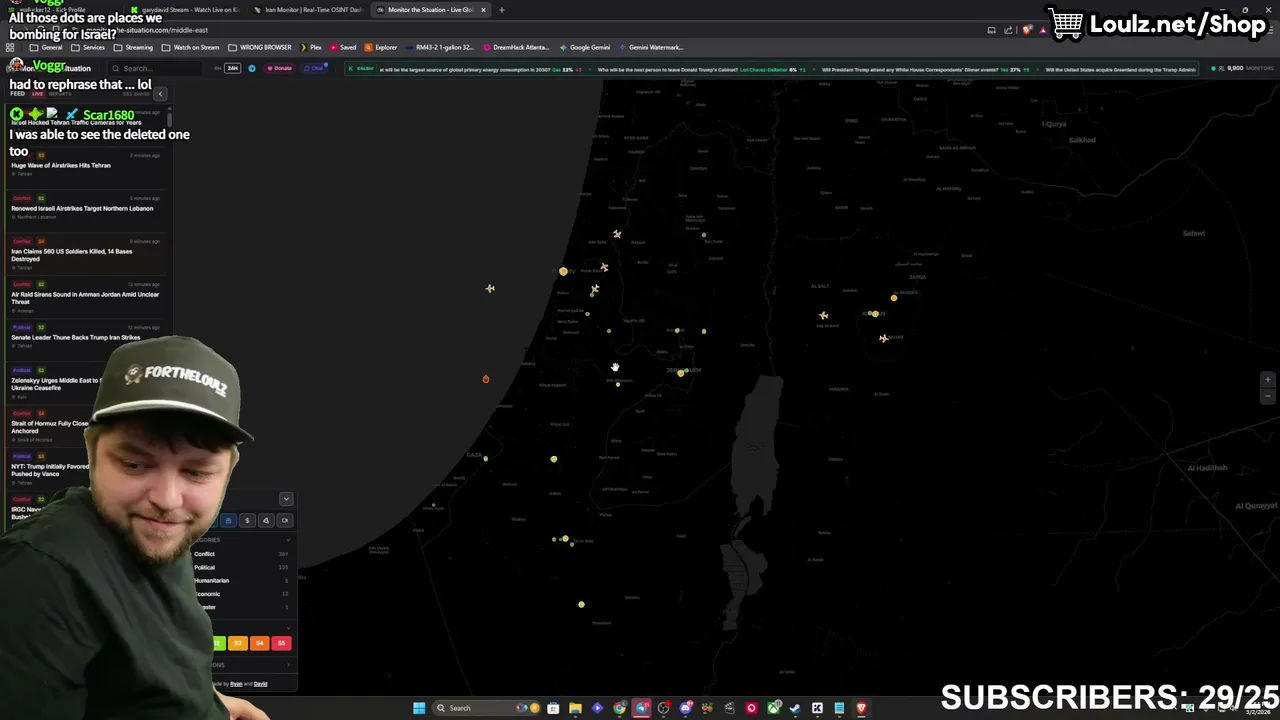Open the DreamHack Atlanta bookmark

516,47
